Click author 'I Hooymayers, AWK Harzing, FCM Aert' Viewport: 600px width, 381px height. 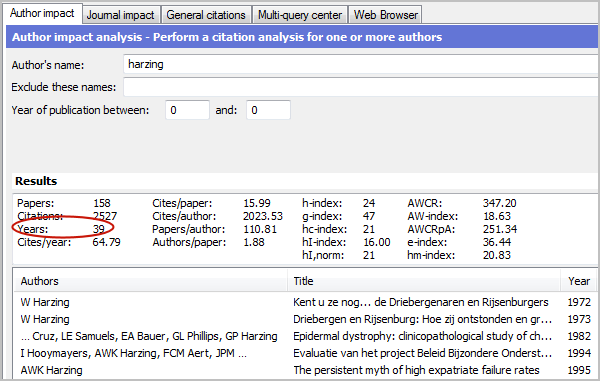tap(134, 353)
